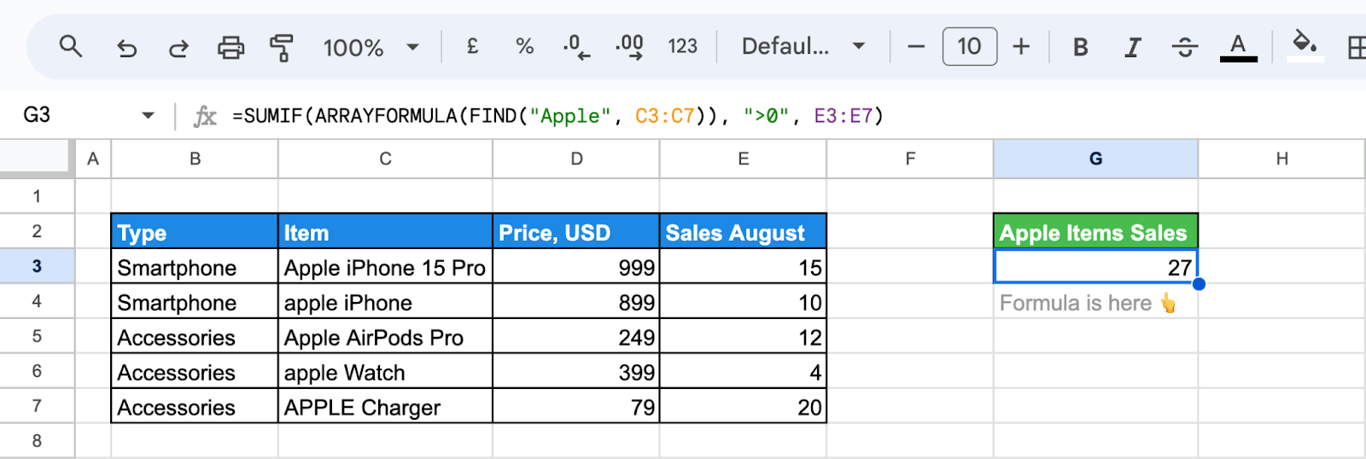Open the Default font dropdown

click(x=803, y=47)
